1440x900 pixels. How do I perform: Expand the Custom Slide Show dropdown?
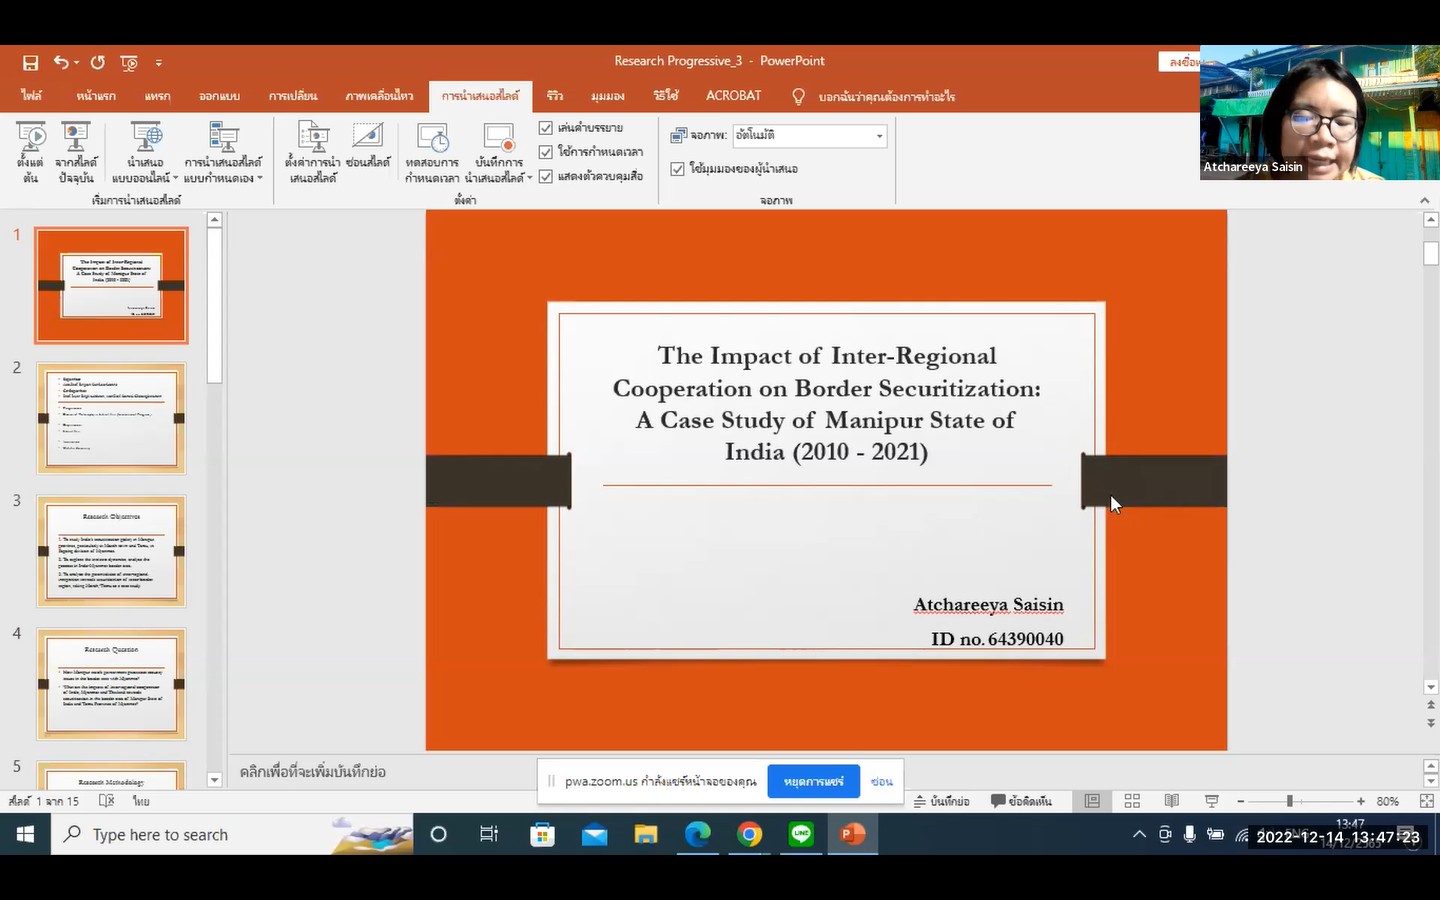click(x=260, y=178)
